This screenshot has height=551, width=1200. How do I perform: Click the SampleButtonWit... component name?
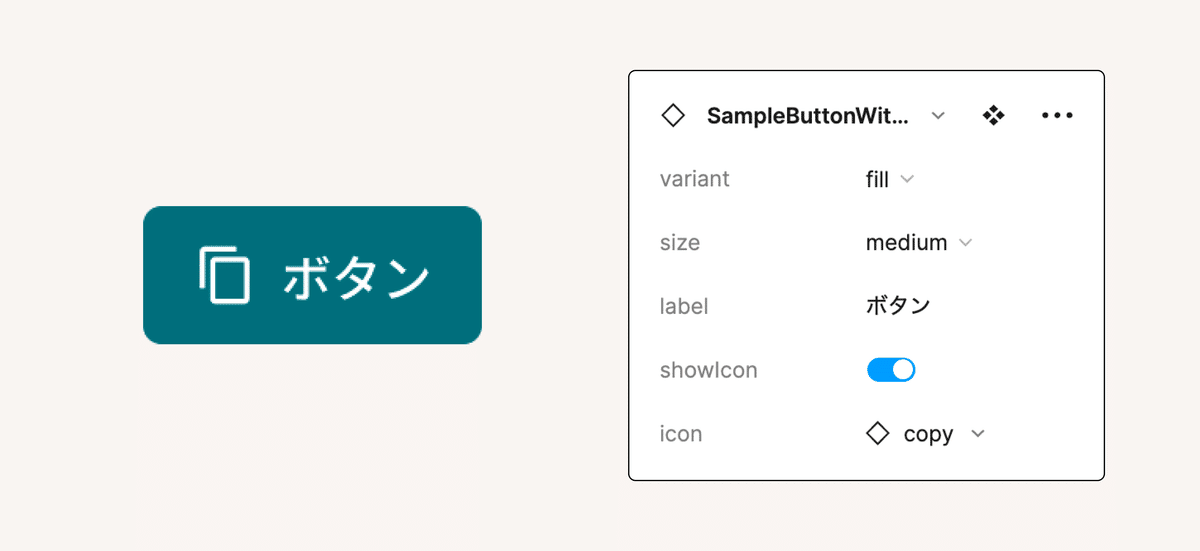[808, 116]
